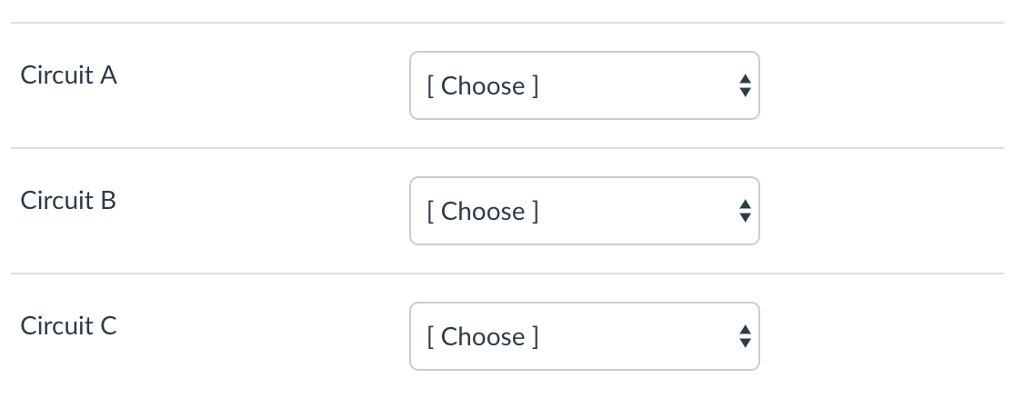Click the [ Choose ] placeholder beside Circuit A
Viewport: 1024px width, 418px height.
[x=482, y=86]
